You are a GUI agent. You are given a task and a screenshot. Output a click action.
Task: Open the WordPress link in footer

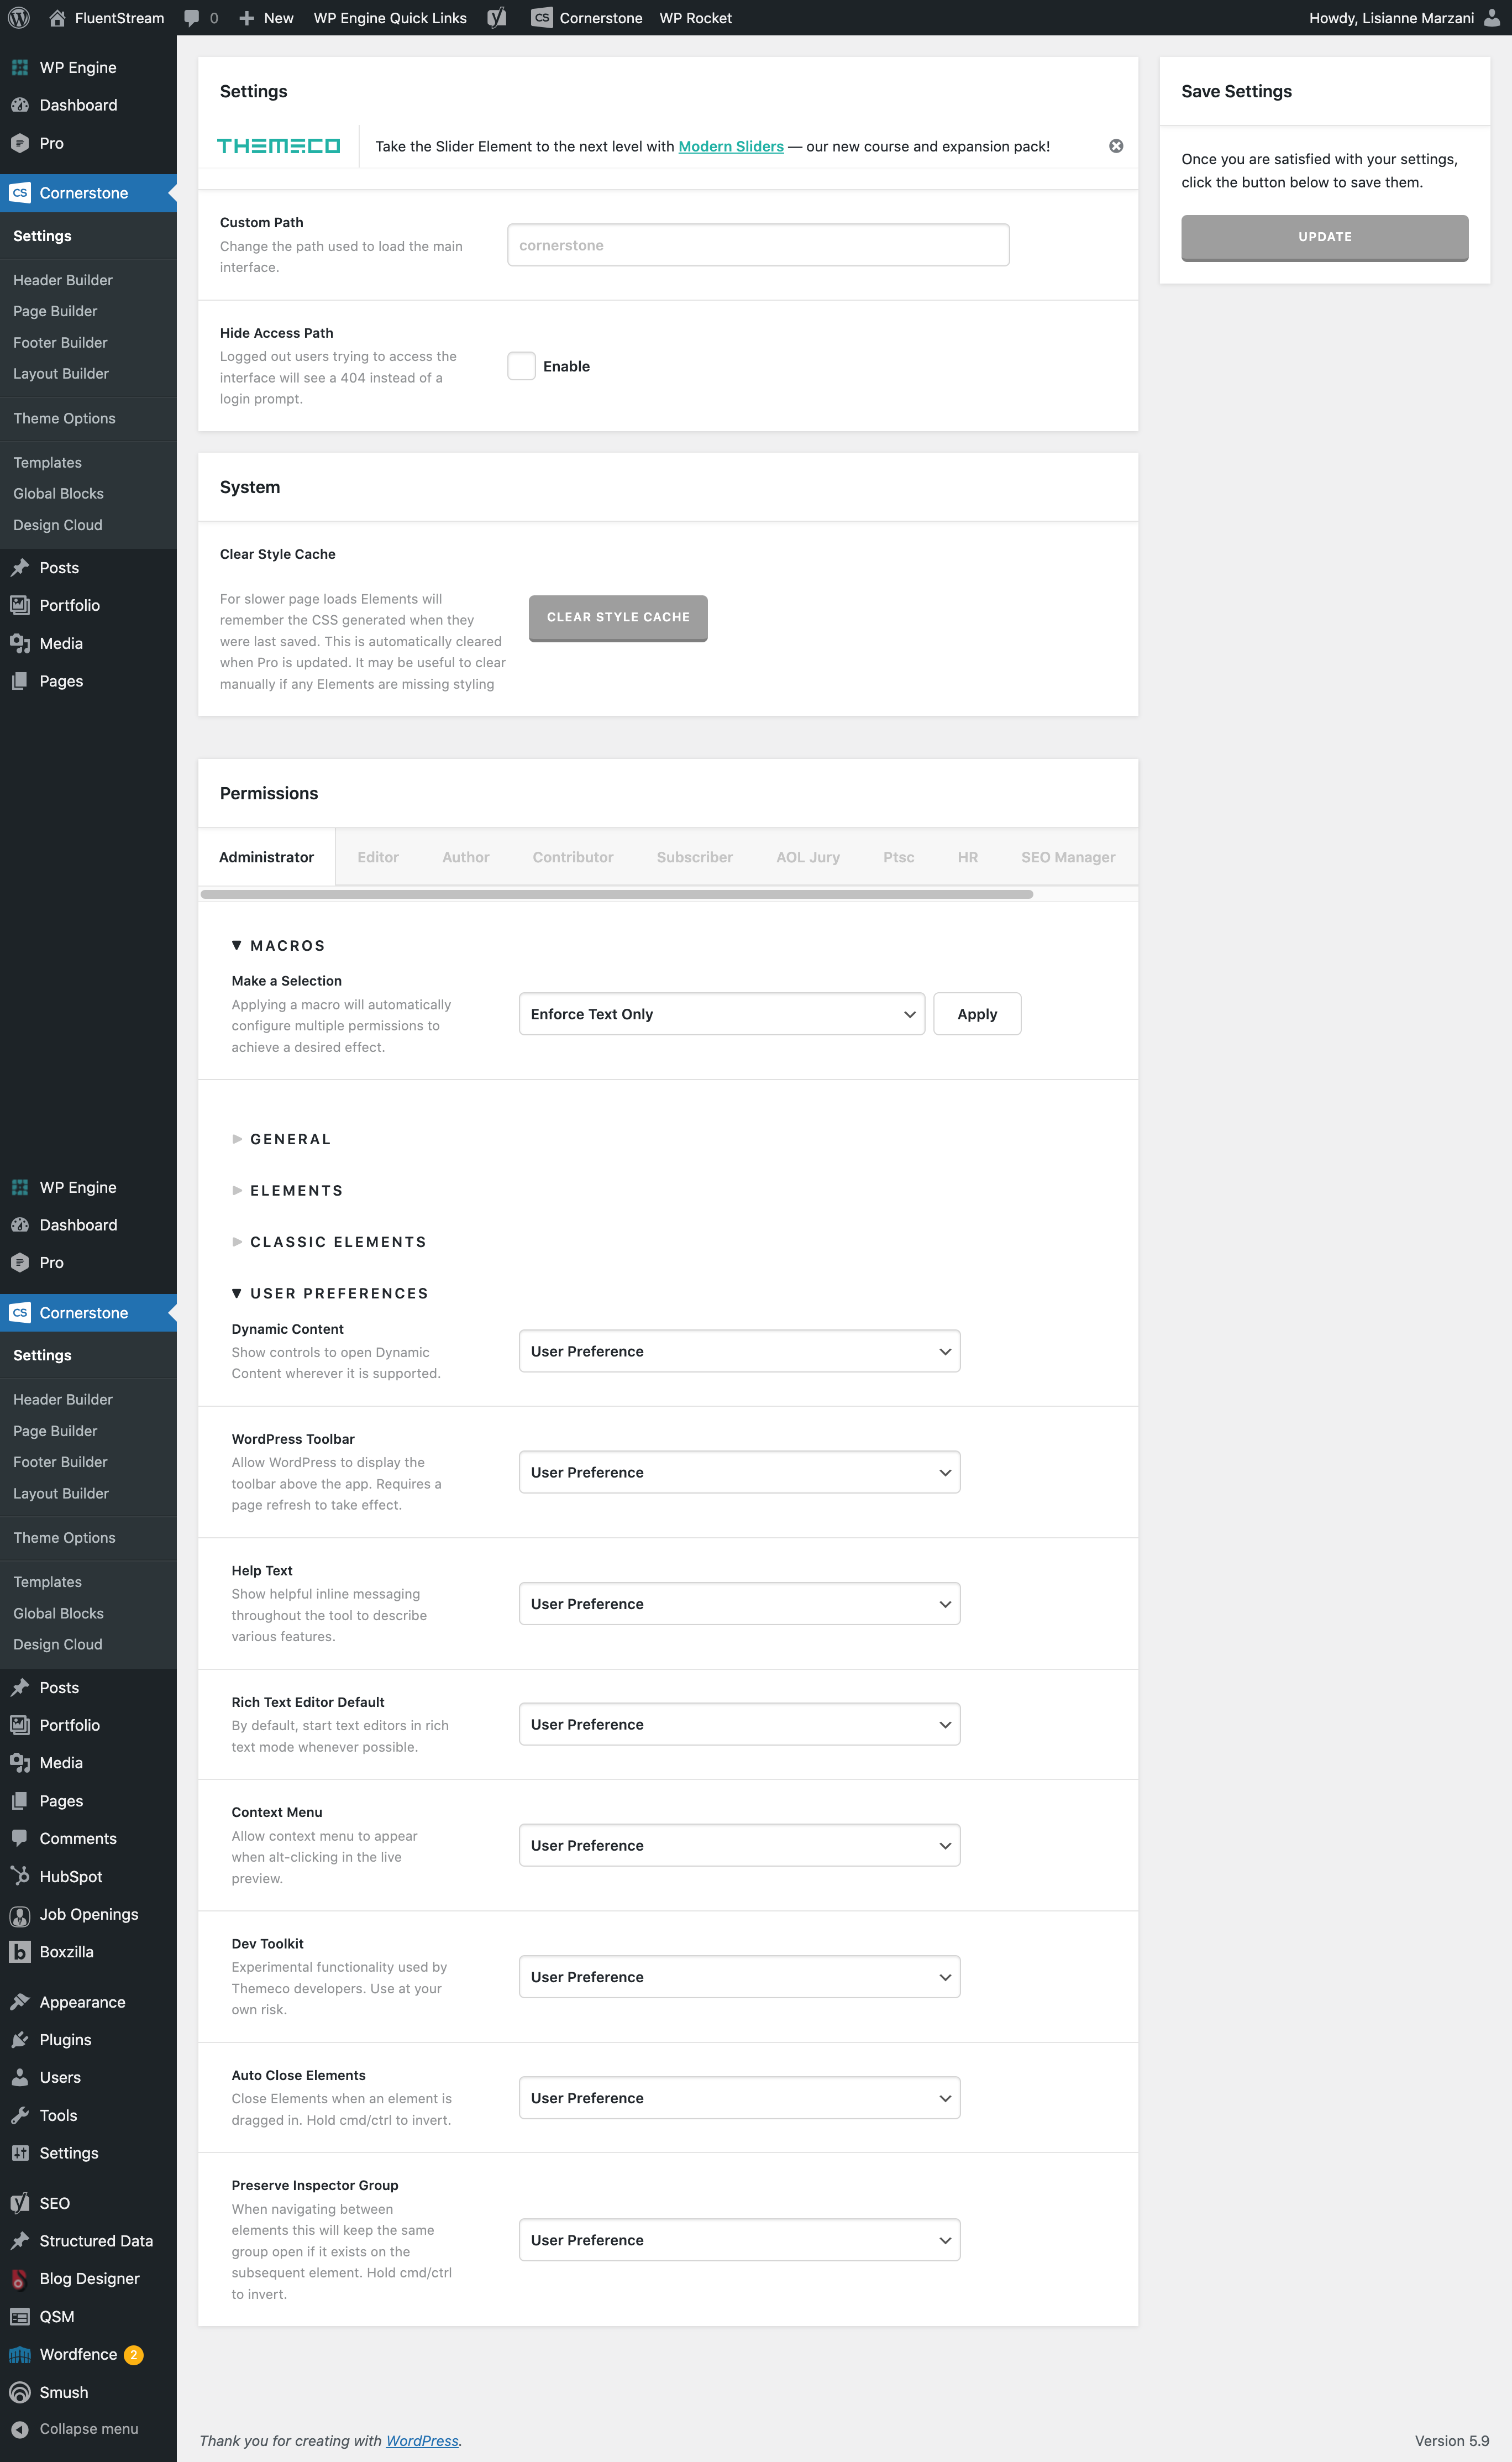click(x=422, y=2441)
